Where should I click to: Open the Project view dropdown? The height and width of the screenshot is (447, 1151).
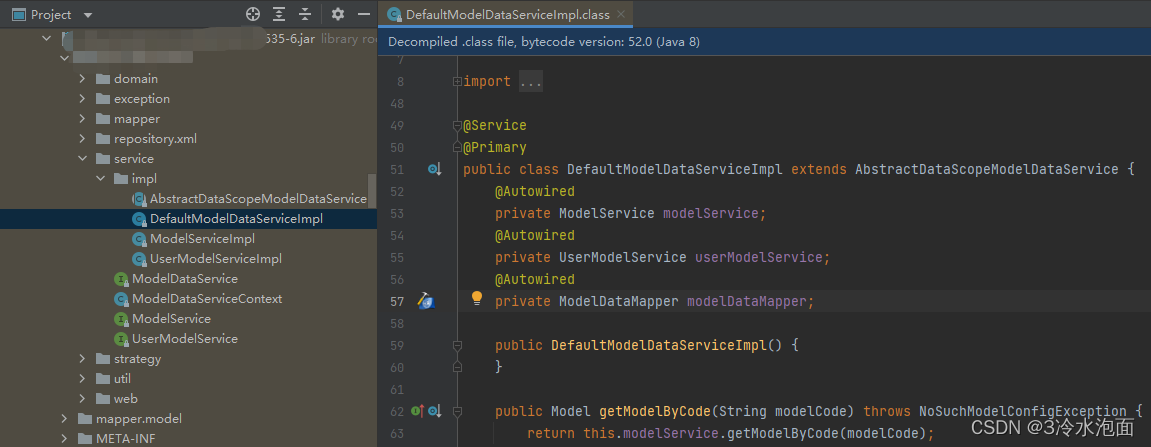pos(88,15)
